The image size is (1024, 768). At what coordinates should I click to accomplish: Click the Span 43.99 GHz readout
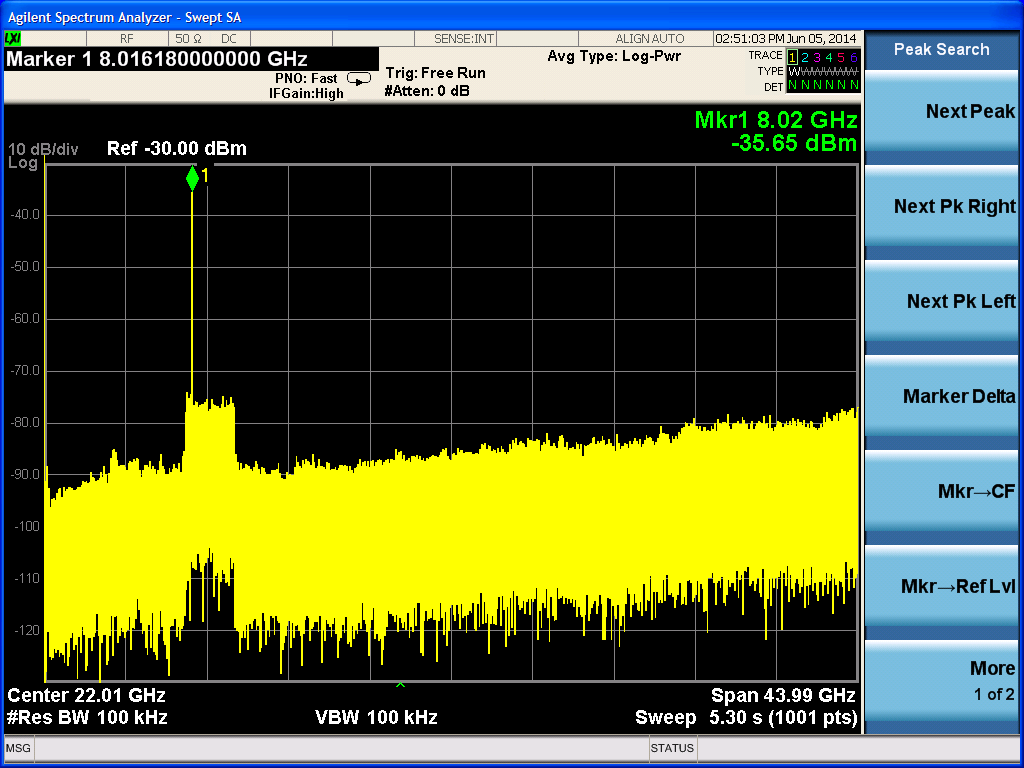[x=782, y=695]
